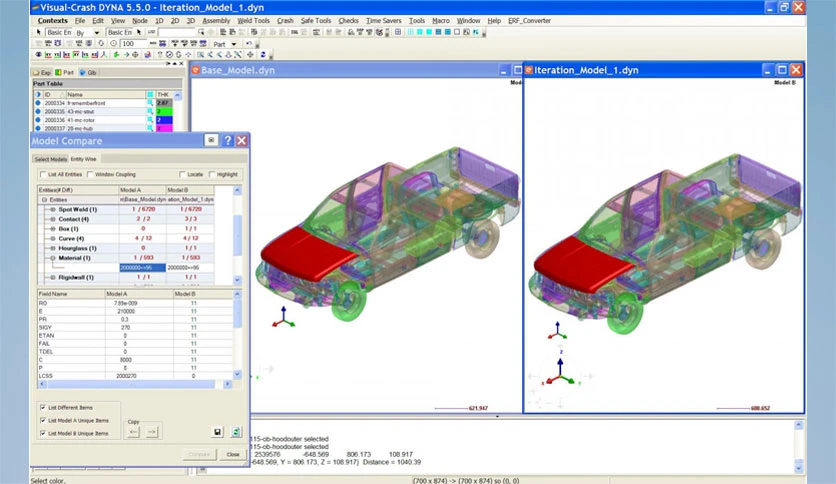Click the blue circular arrows icon ending view toolbar

[262, 54]
